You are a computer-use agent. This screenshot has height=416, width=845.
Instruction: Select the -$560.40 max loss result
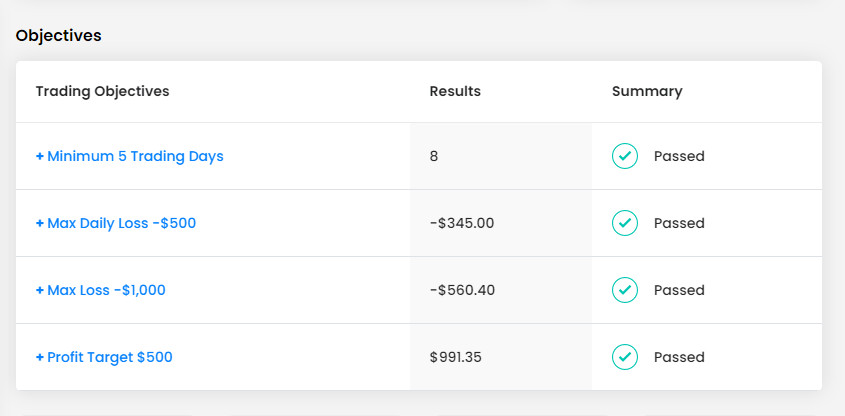[462, 290]
